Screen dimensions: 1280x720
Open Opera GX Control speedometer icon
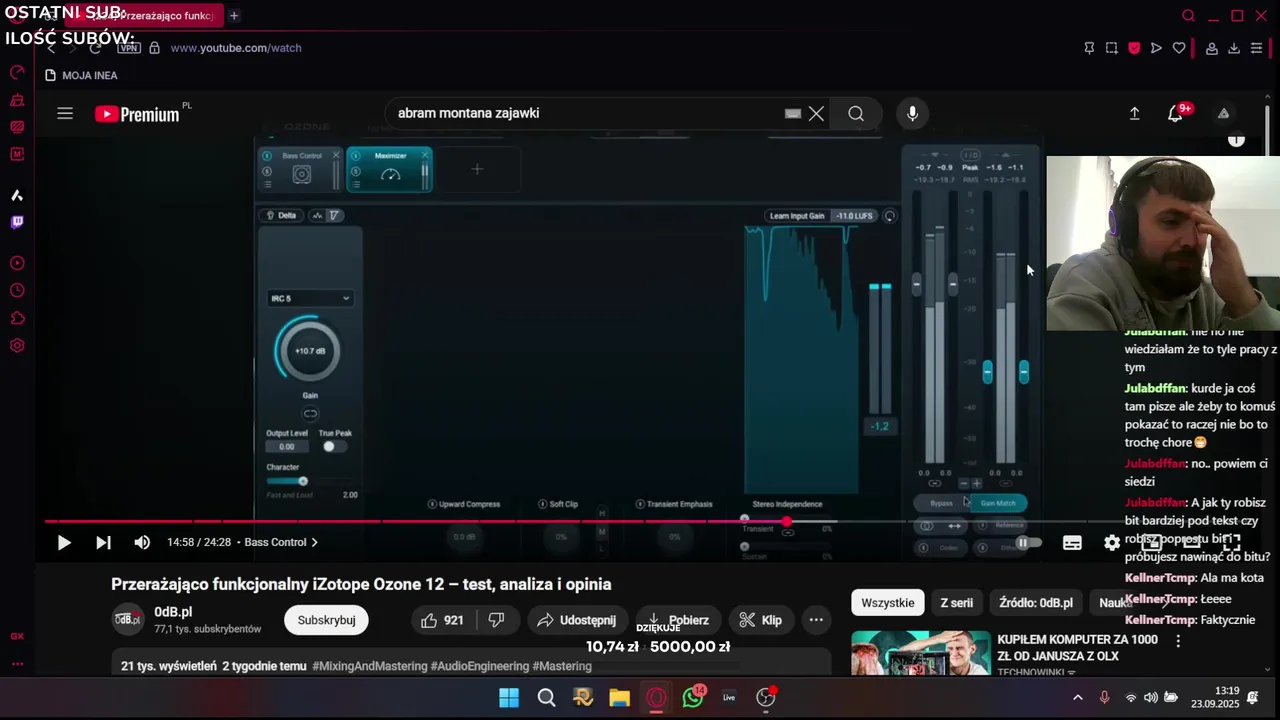pyautogui.click(x=17, y=72)
